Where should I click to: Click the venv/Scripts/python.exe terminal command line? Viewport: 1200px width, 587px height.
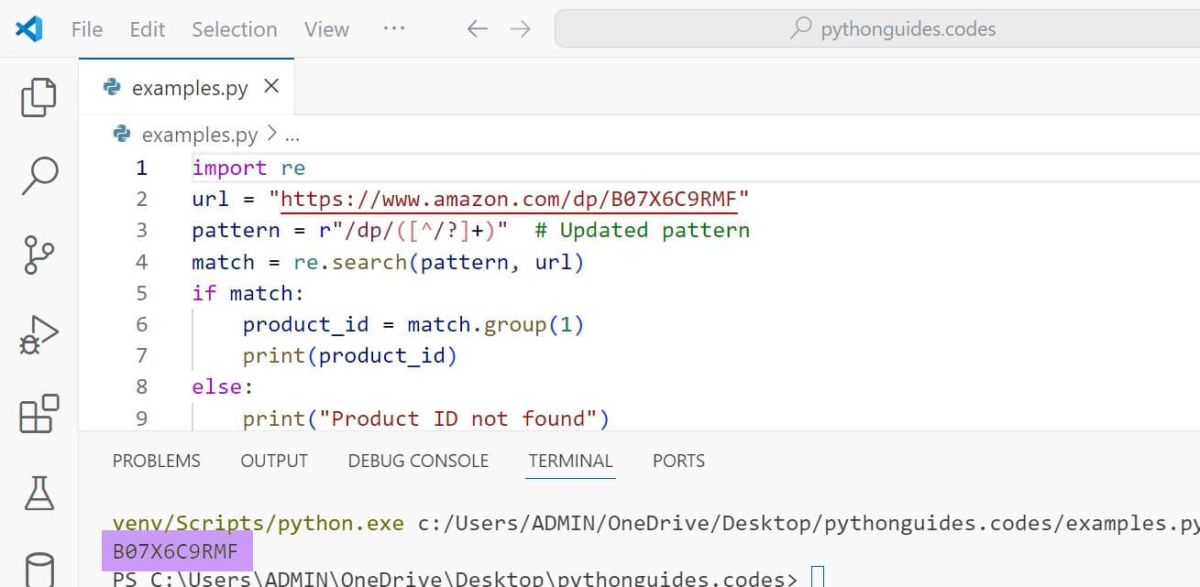click(x=656, y=523)
